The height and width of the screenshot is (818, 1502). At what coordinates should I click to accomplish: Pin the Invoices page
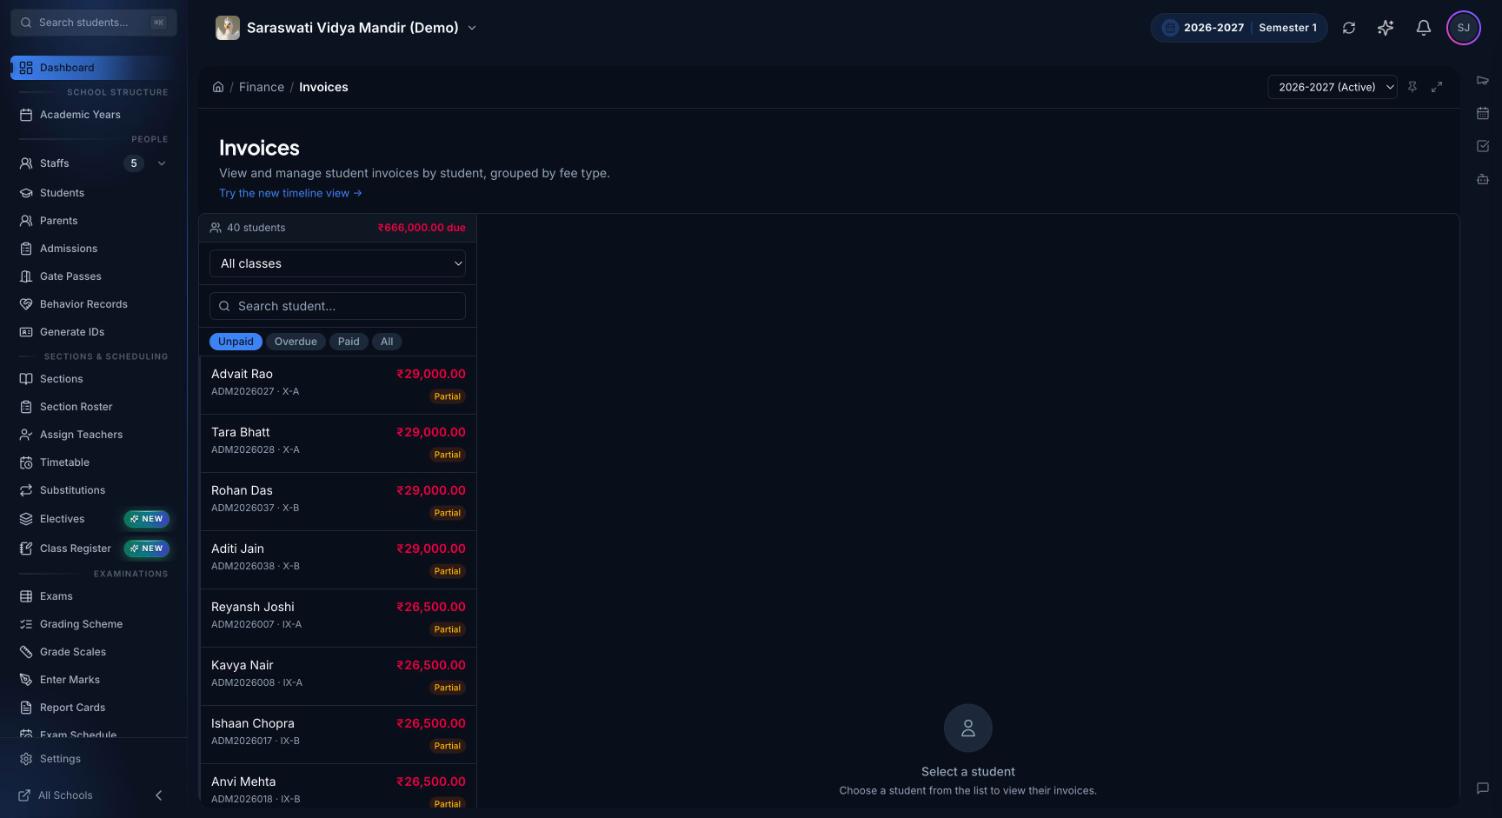tap(1412, 87)
